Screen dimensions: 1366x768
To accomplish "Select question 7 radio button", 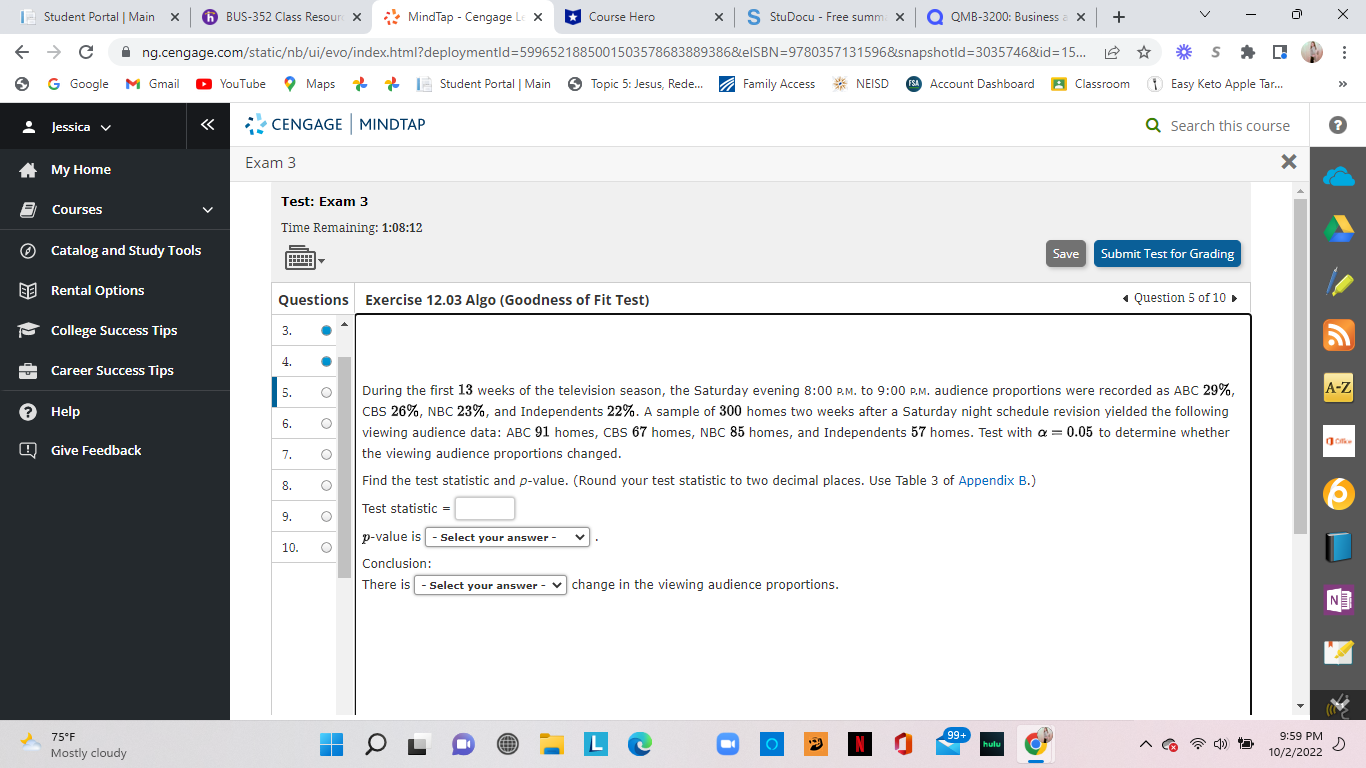I will [324, 454].
